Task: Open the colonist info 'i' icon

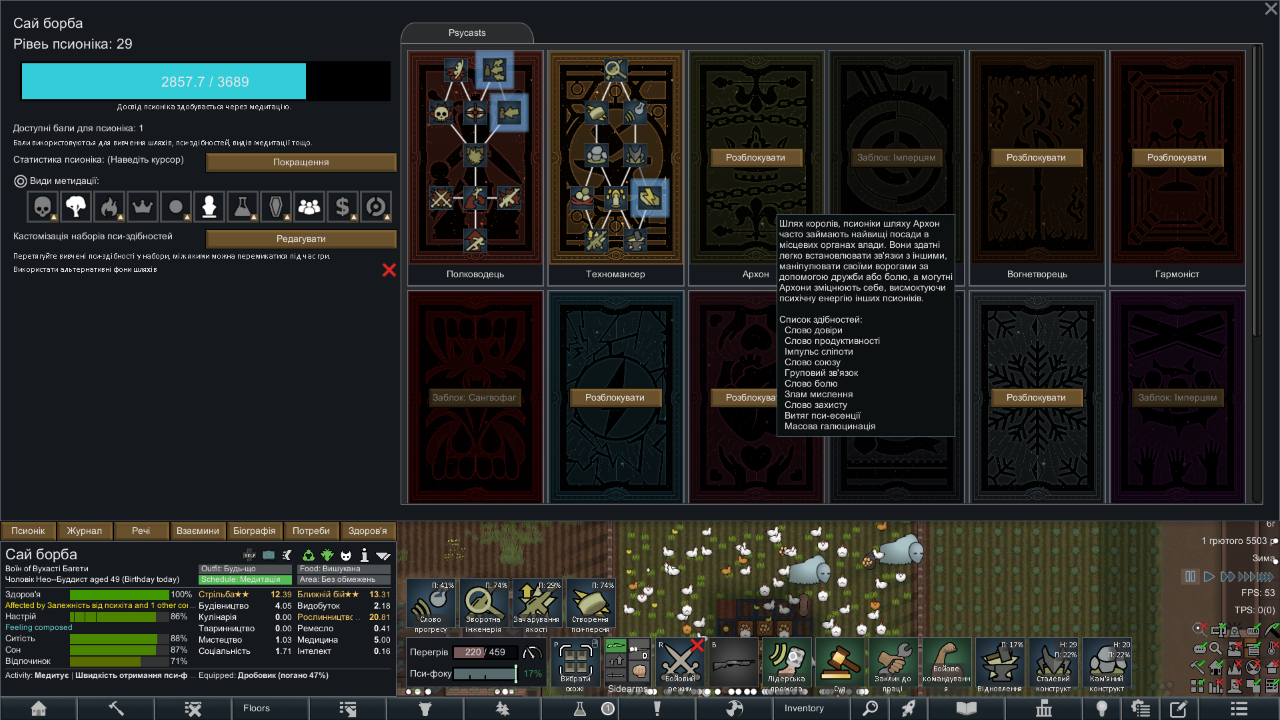Action: pos(364,554)
